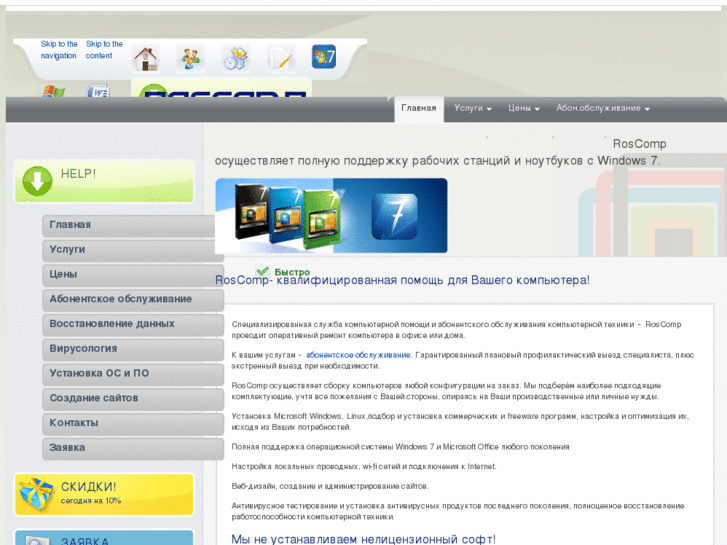Follow the абонентское обслуживание text link
This screenshot has height=545, width=727.
point(358,355)
